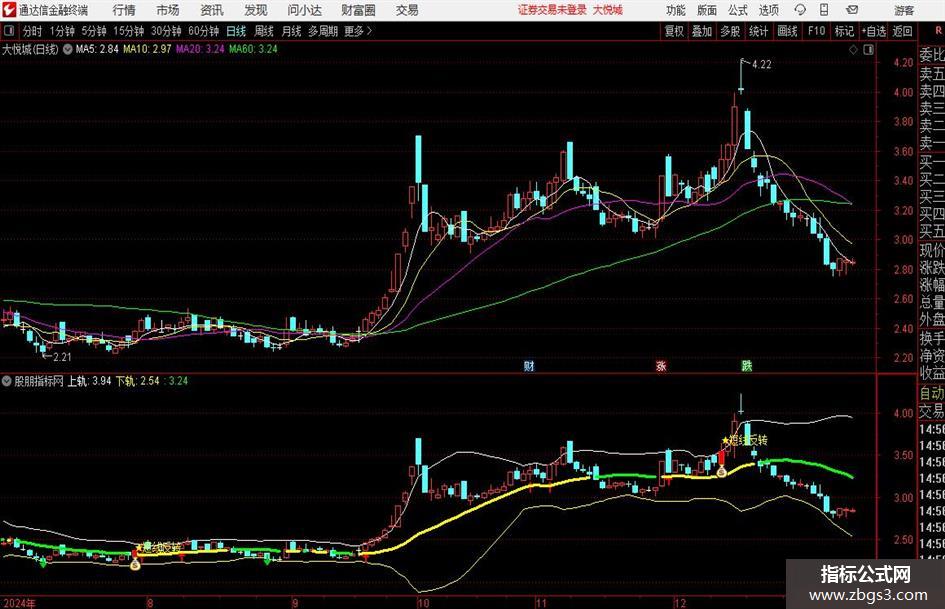Switch to the 30分钟 period tab

[166, 31]
